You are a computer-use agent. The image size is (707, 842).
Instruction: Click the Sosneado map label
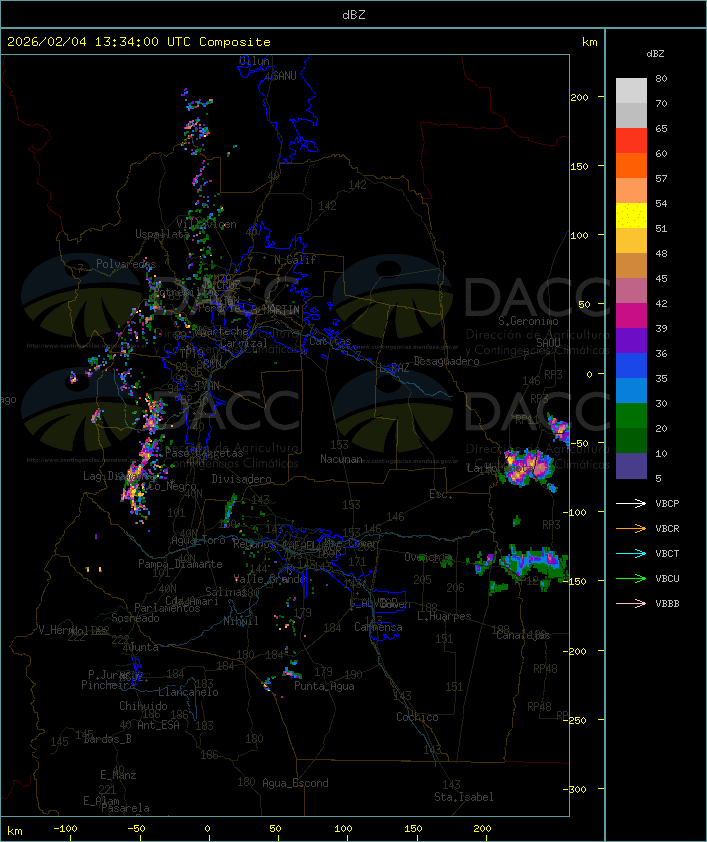pyautogui.click(x=135, y=618)
